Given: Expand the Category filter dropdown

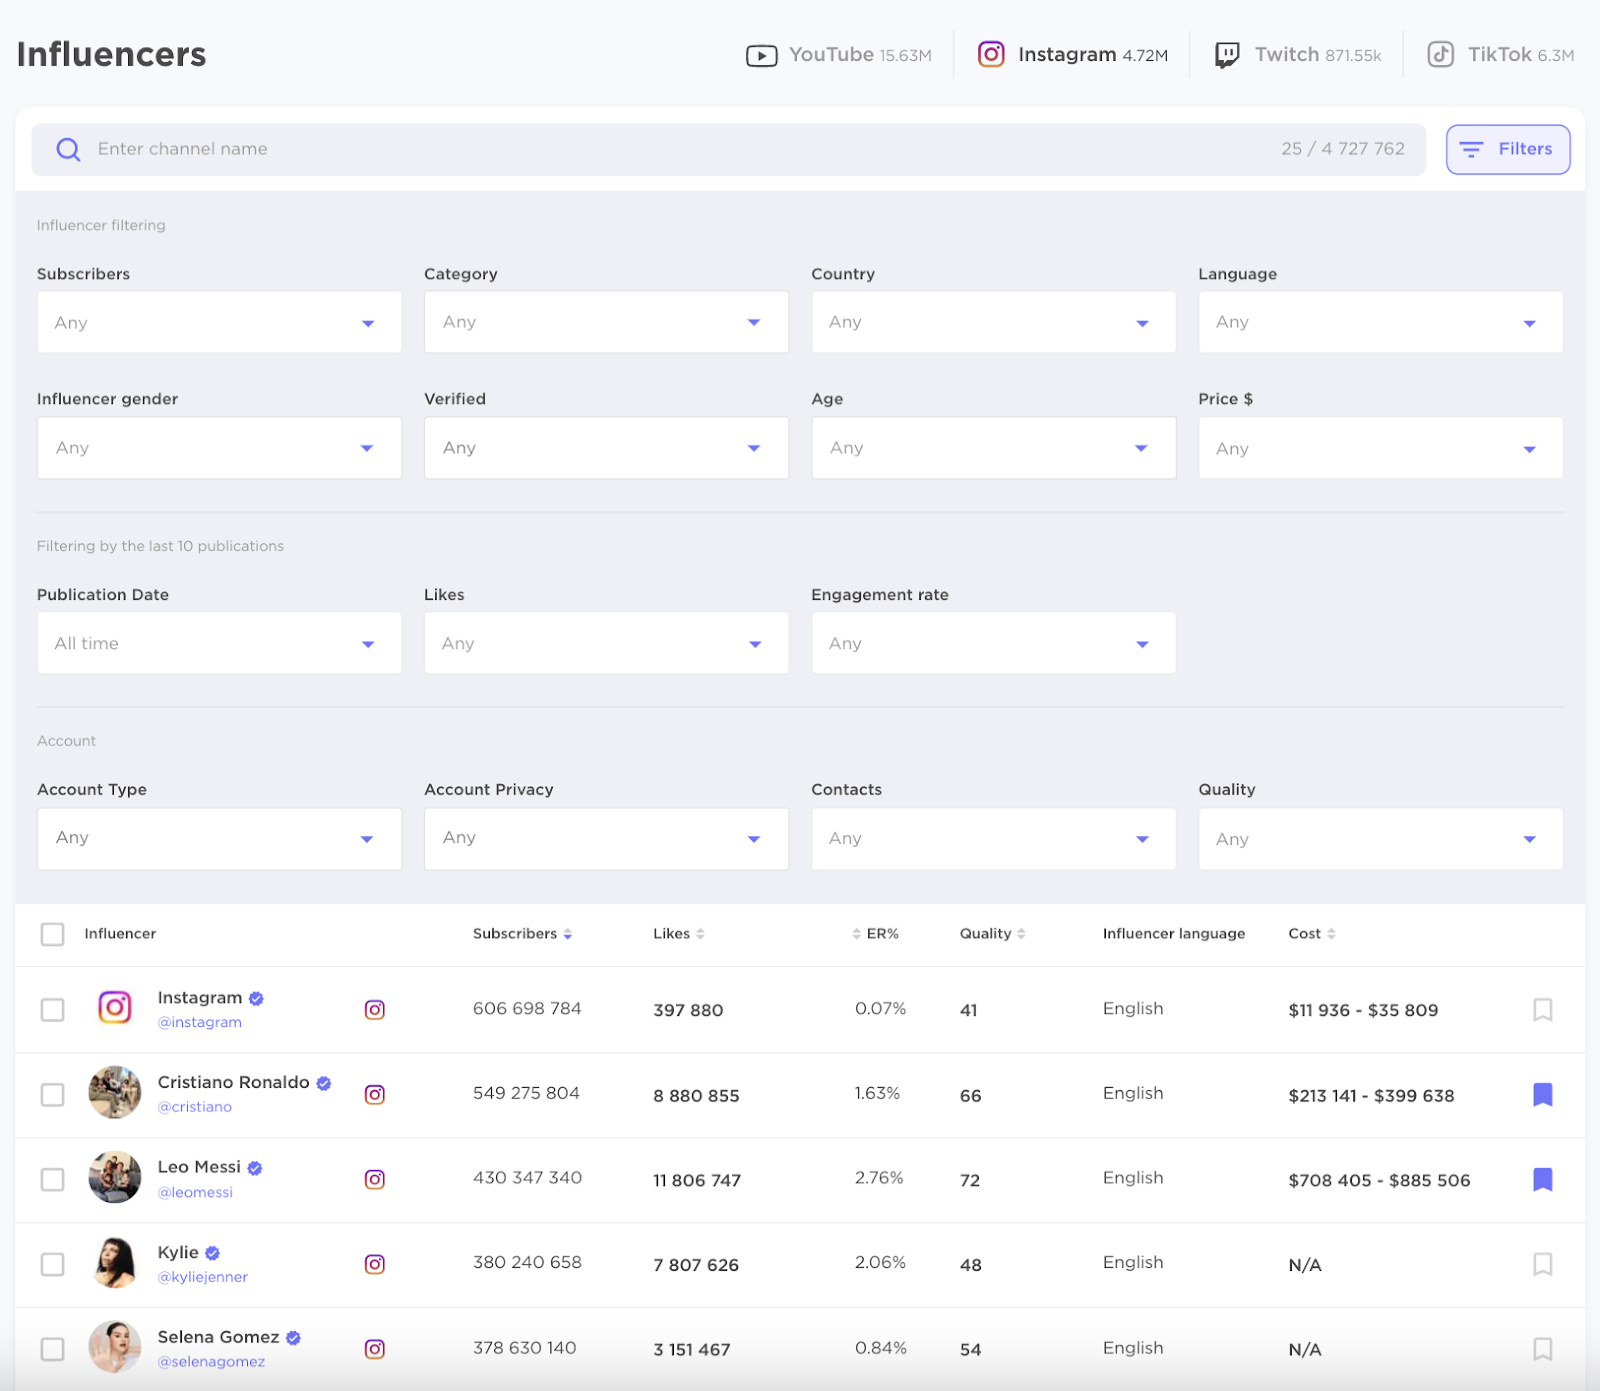Looking at the screenshot, I should point(606,322).
